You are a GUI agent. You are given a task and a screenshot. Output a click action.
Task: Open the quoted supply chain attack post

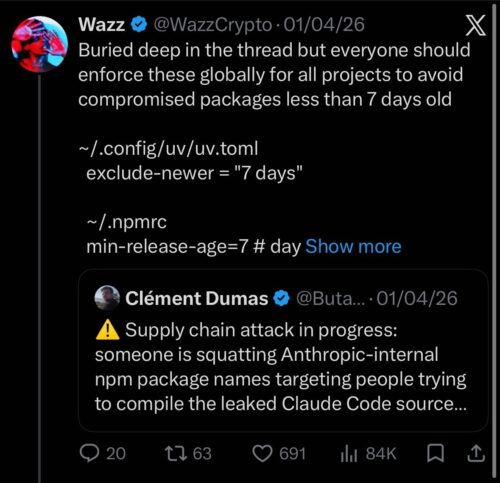pos(283,350)
